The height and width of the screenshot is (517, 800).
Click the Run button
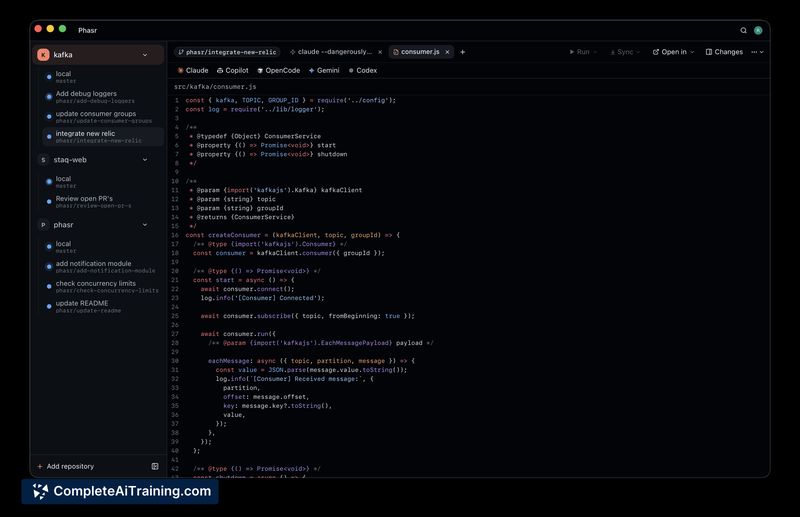click(579, 52)
